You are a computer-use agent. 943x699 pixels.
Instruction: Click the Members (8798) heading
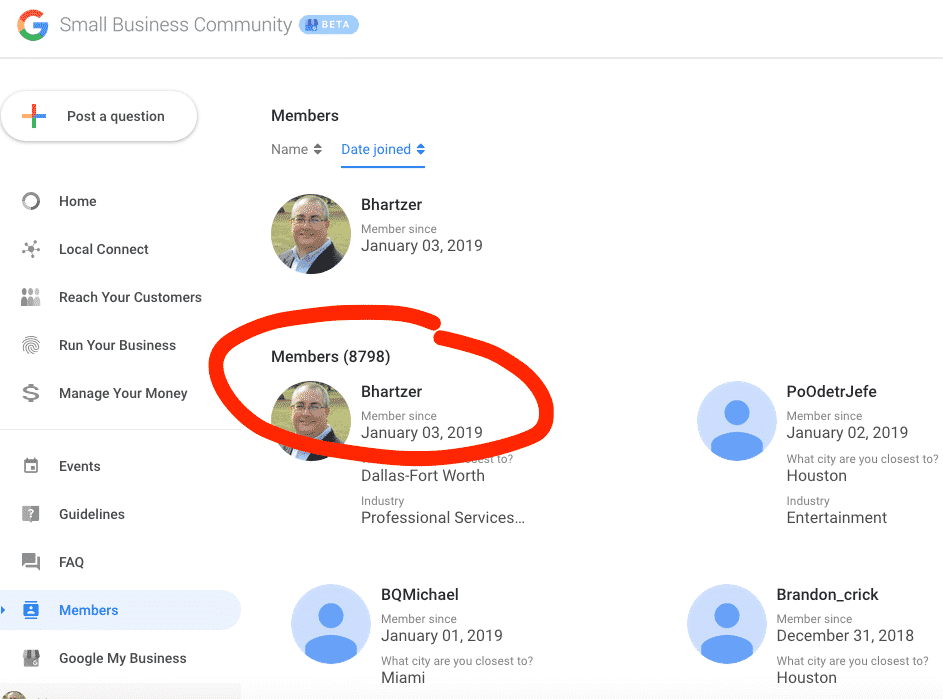tap(330, 356)
